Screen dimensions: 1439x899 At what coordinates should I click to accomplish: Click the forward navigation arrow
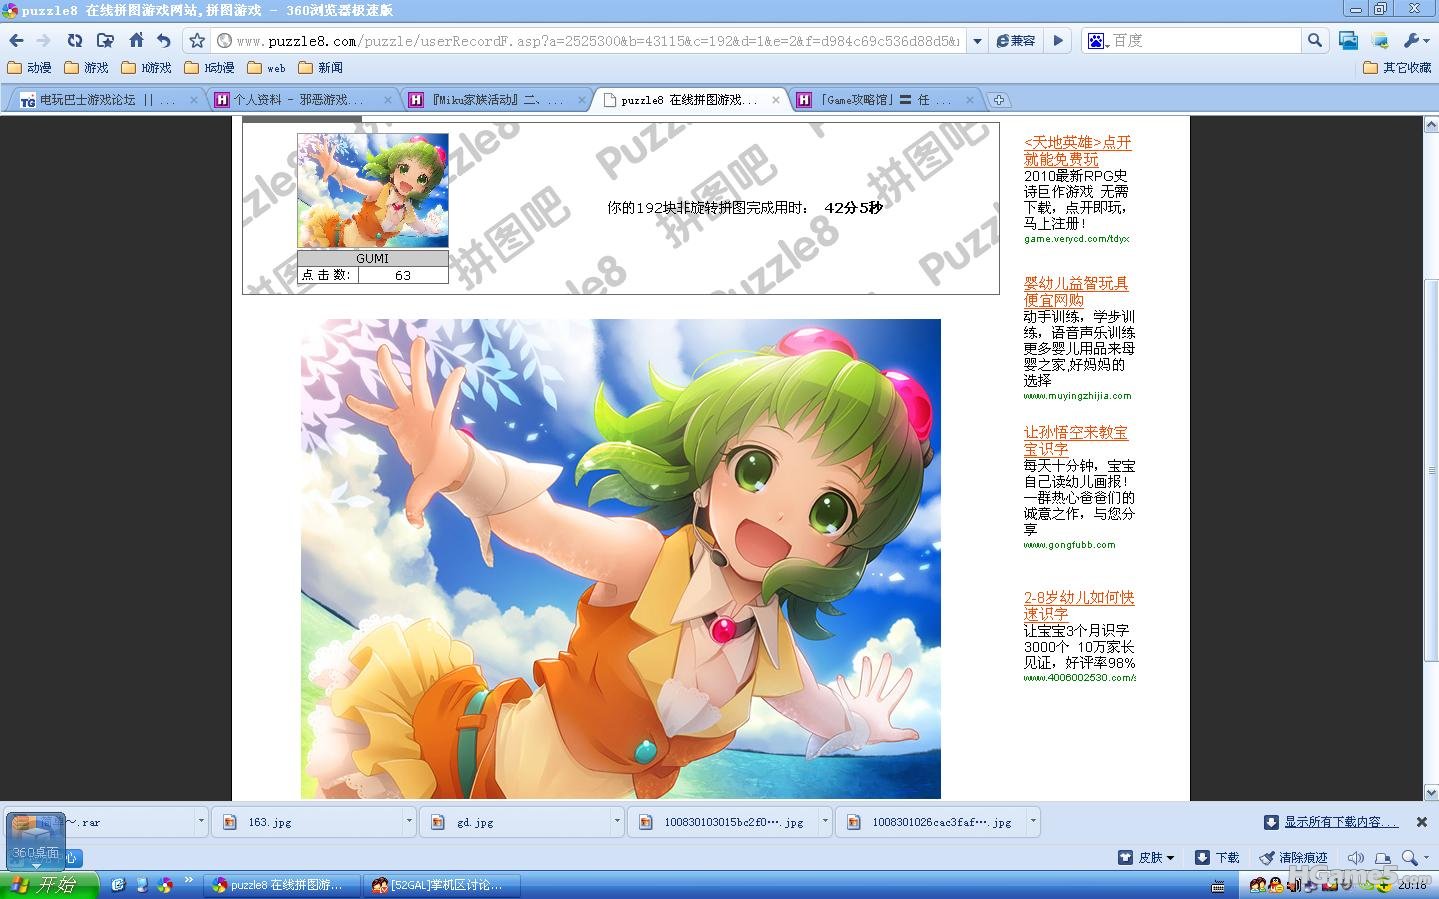pyautogui.click(x=44, y=41)
